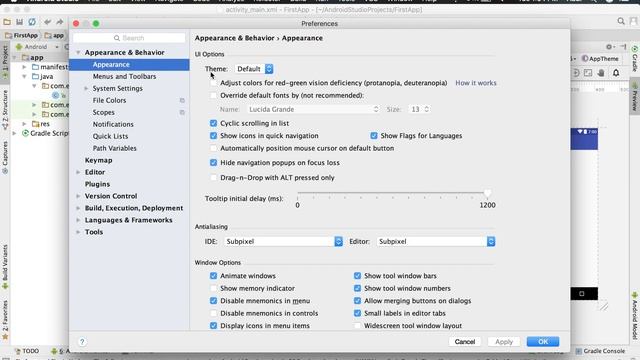Open the How it works link
This screenshot has height=360, width=640.
click(476, 83)
